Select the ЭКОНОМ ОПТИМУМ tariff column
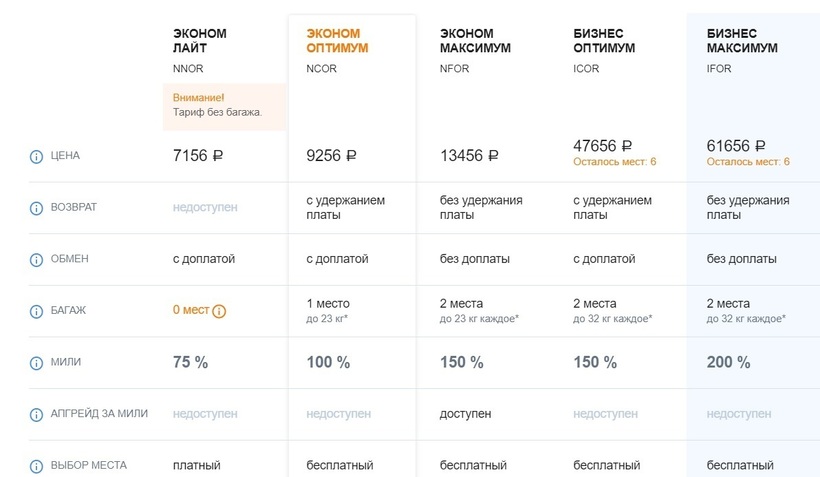This screenshot has height=477, width=820. (337, 41)
